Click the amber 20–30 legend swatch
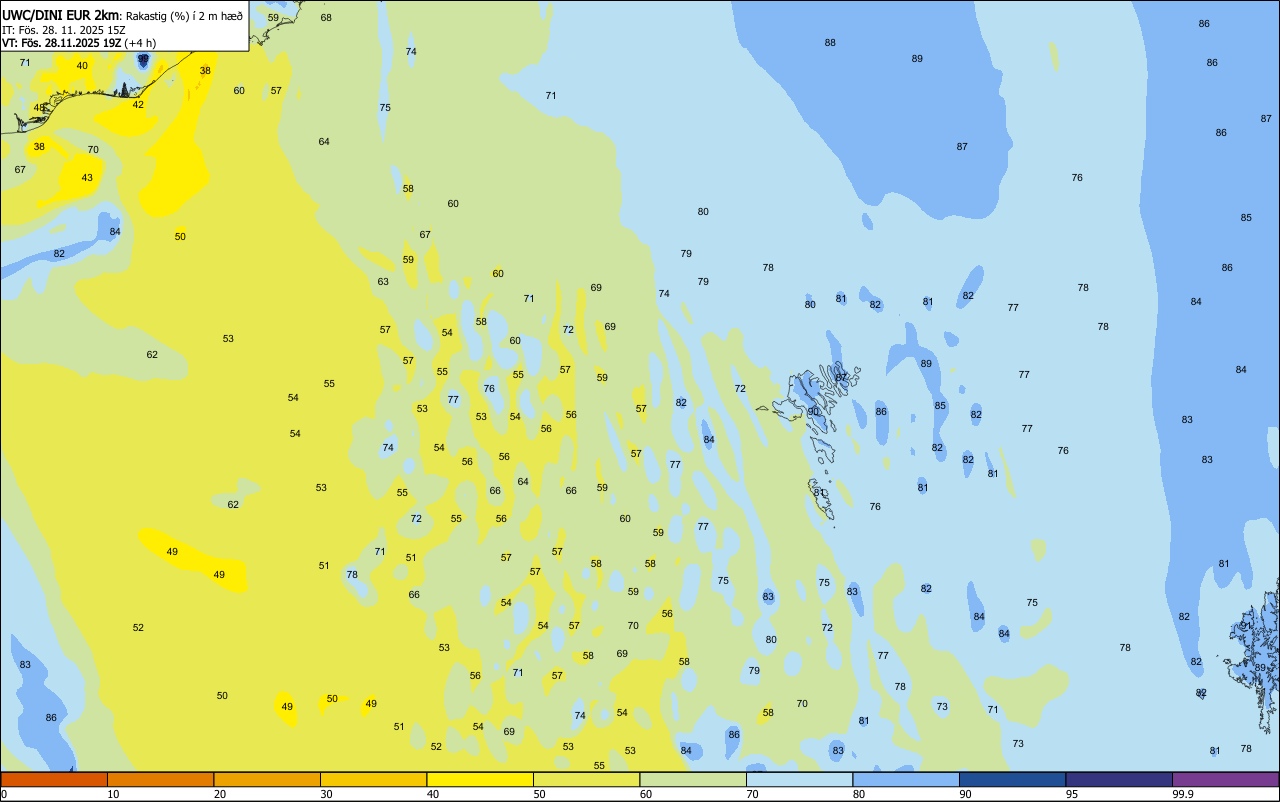The height and width of the screenshot is (802, 1280). (267, 779)
